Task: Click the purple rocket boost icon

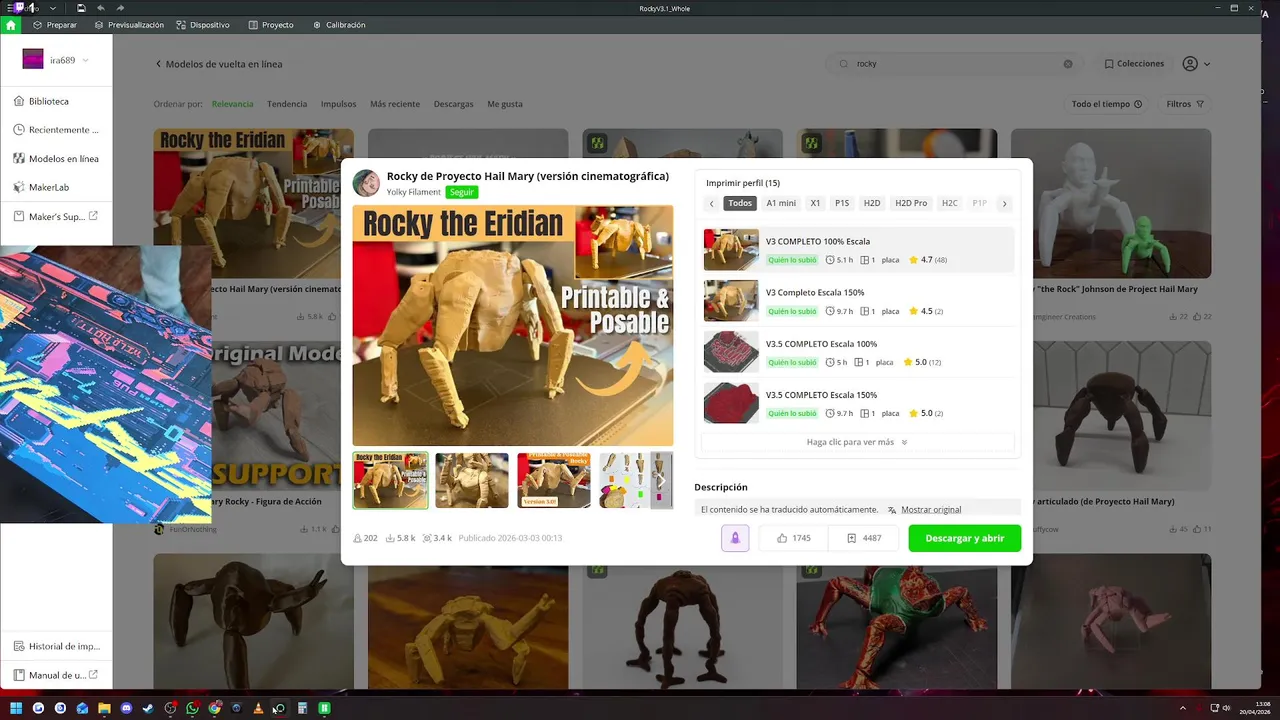Action: (735, 538)
